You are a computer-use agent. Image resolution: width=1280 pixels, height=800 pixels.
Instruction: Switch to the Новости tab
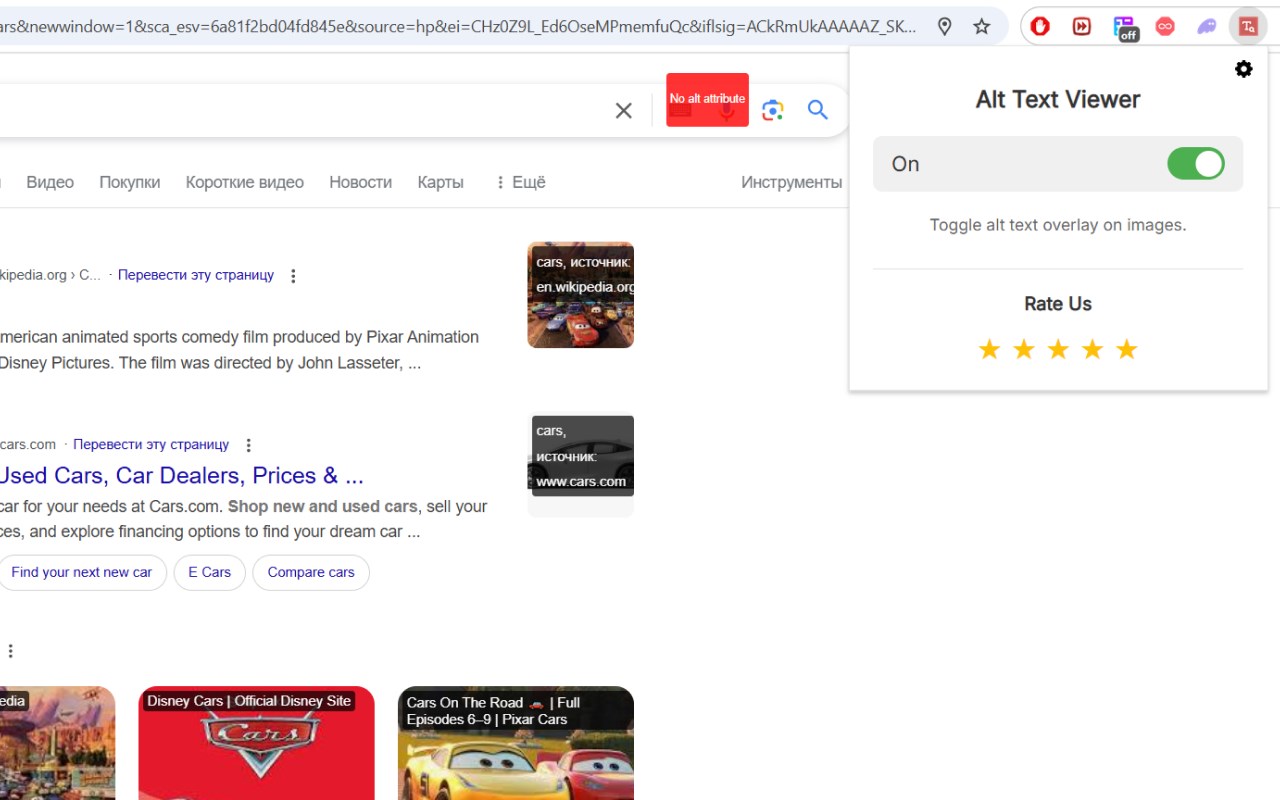(x=360, y=182)
